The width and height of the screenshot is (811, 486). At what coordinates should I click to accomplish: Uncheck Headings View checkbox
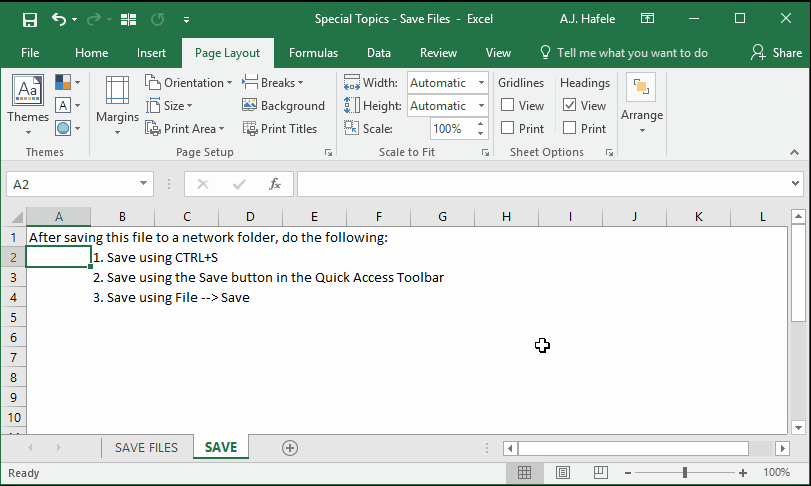[569, 105]
